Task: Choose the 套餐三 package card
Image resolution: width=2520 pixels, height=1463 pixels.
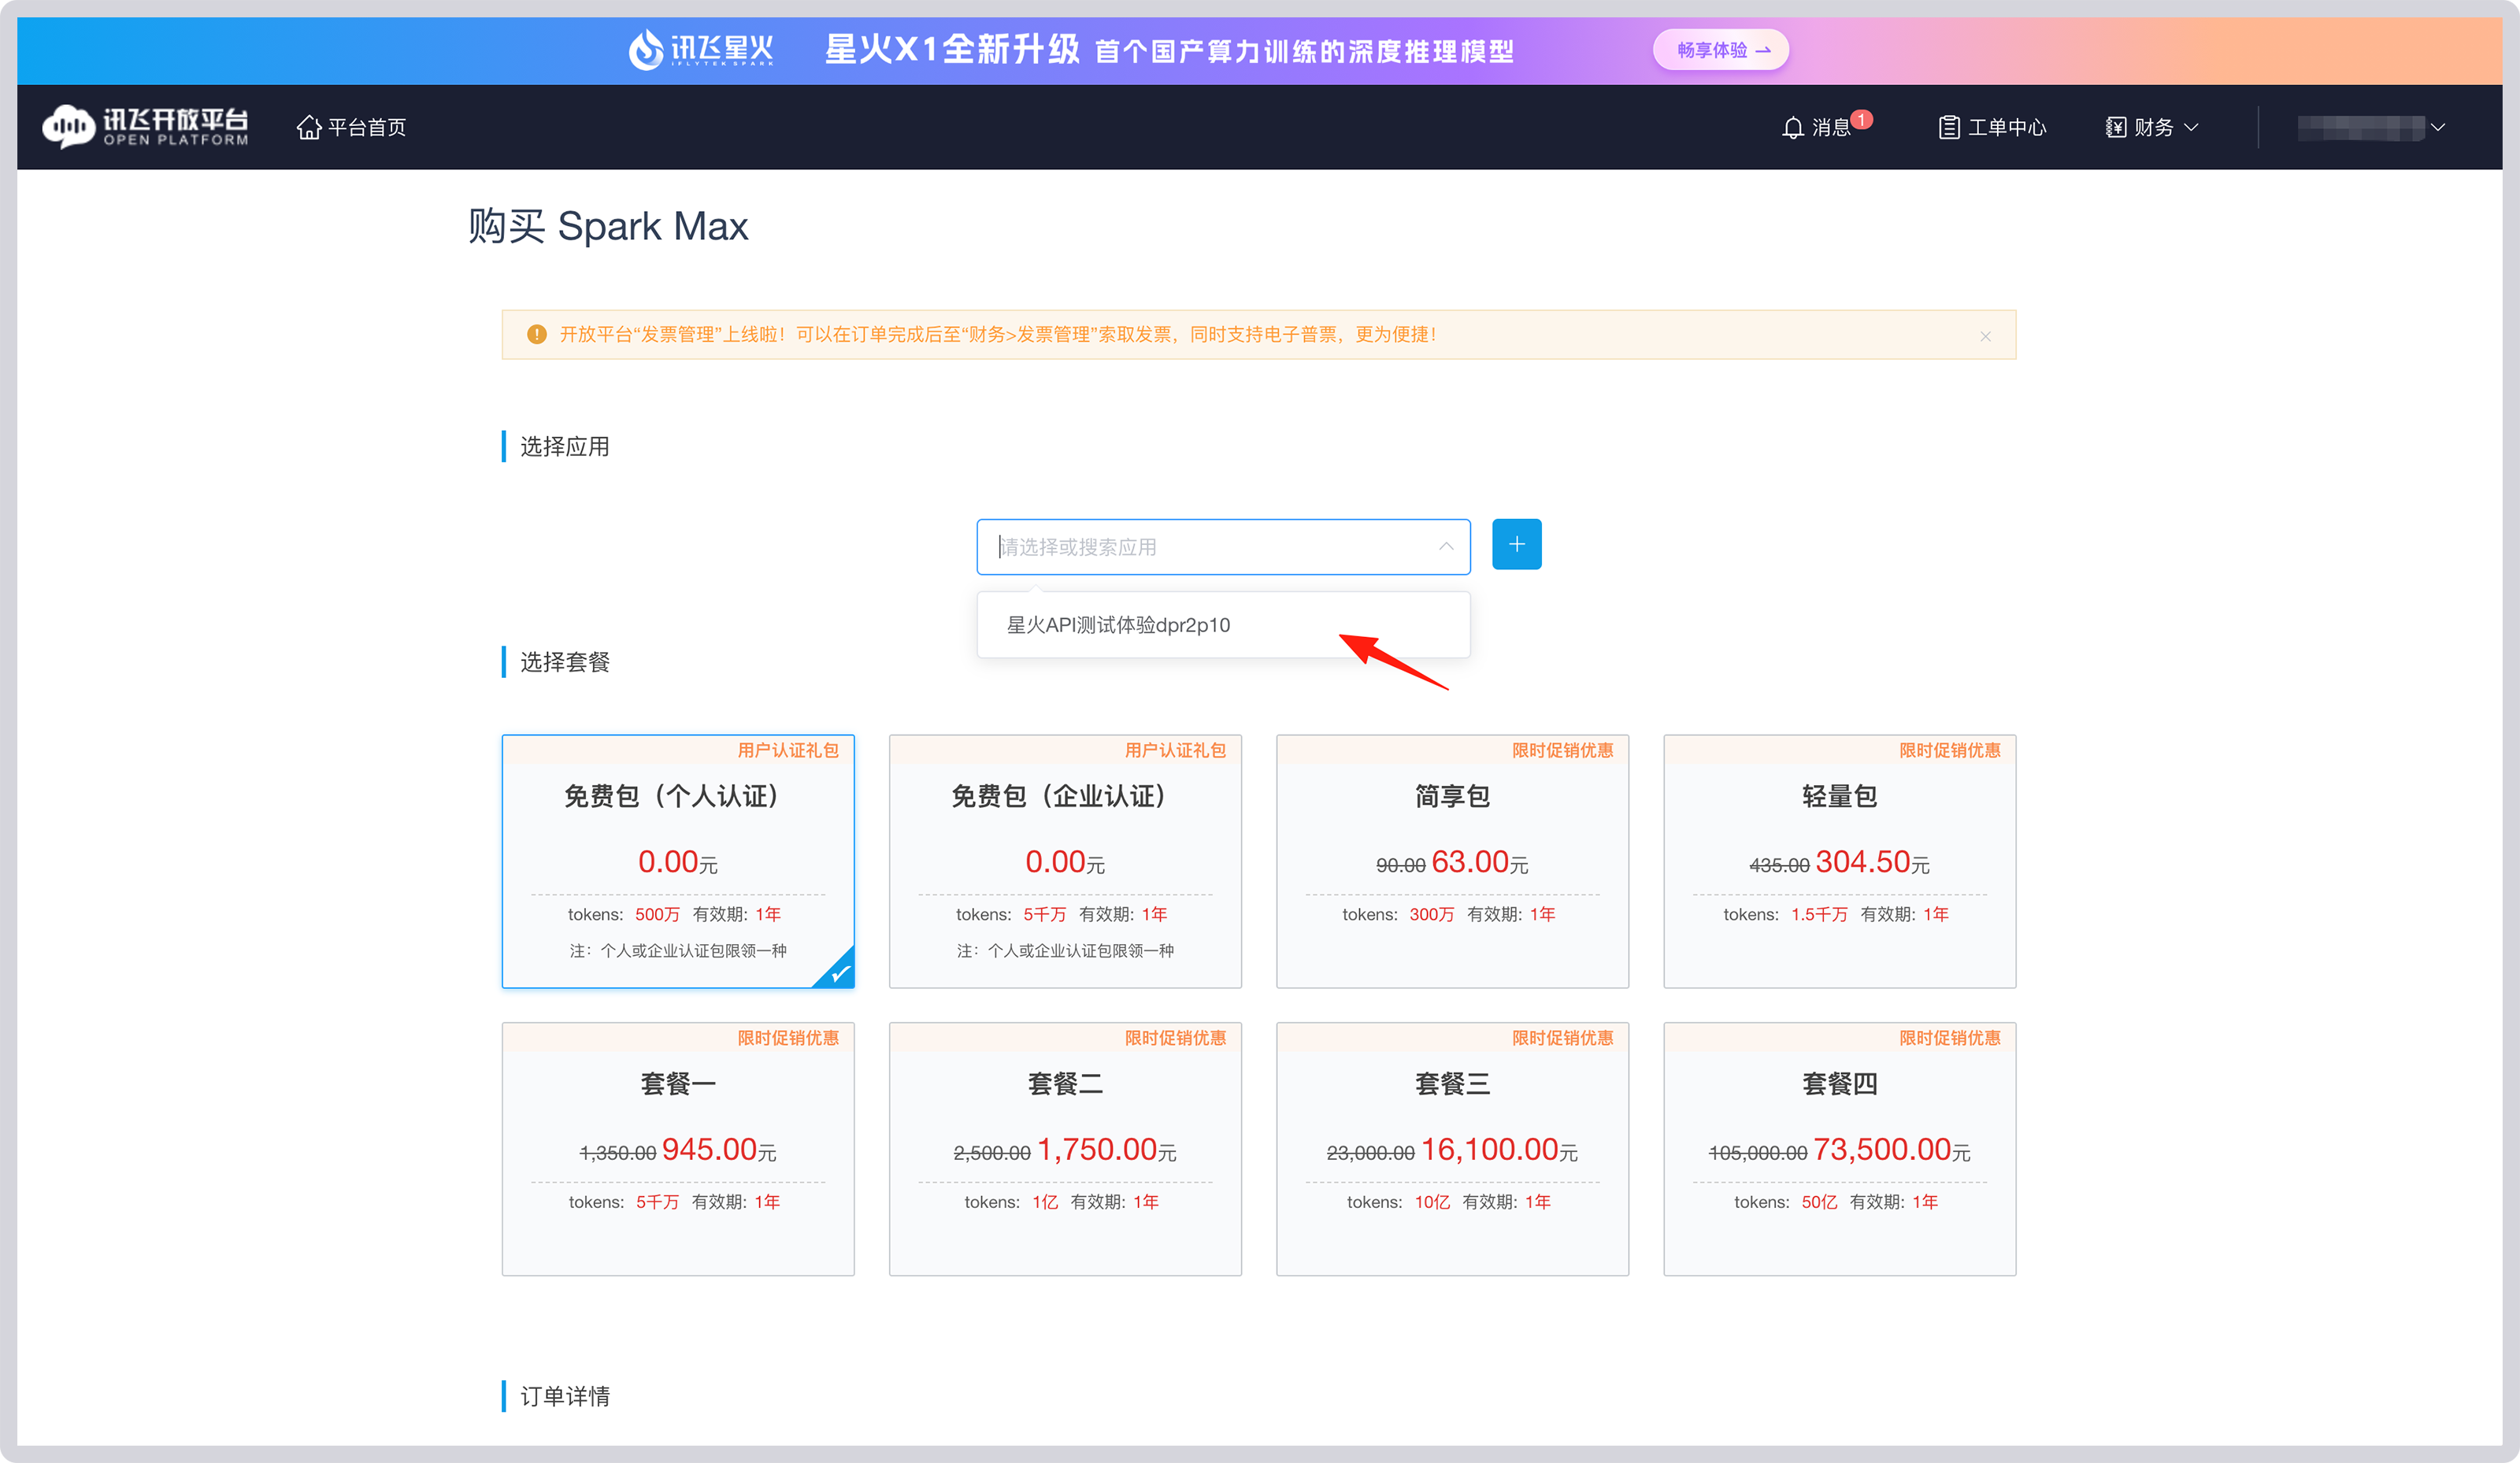Action: 1451,1148
